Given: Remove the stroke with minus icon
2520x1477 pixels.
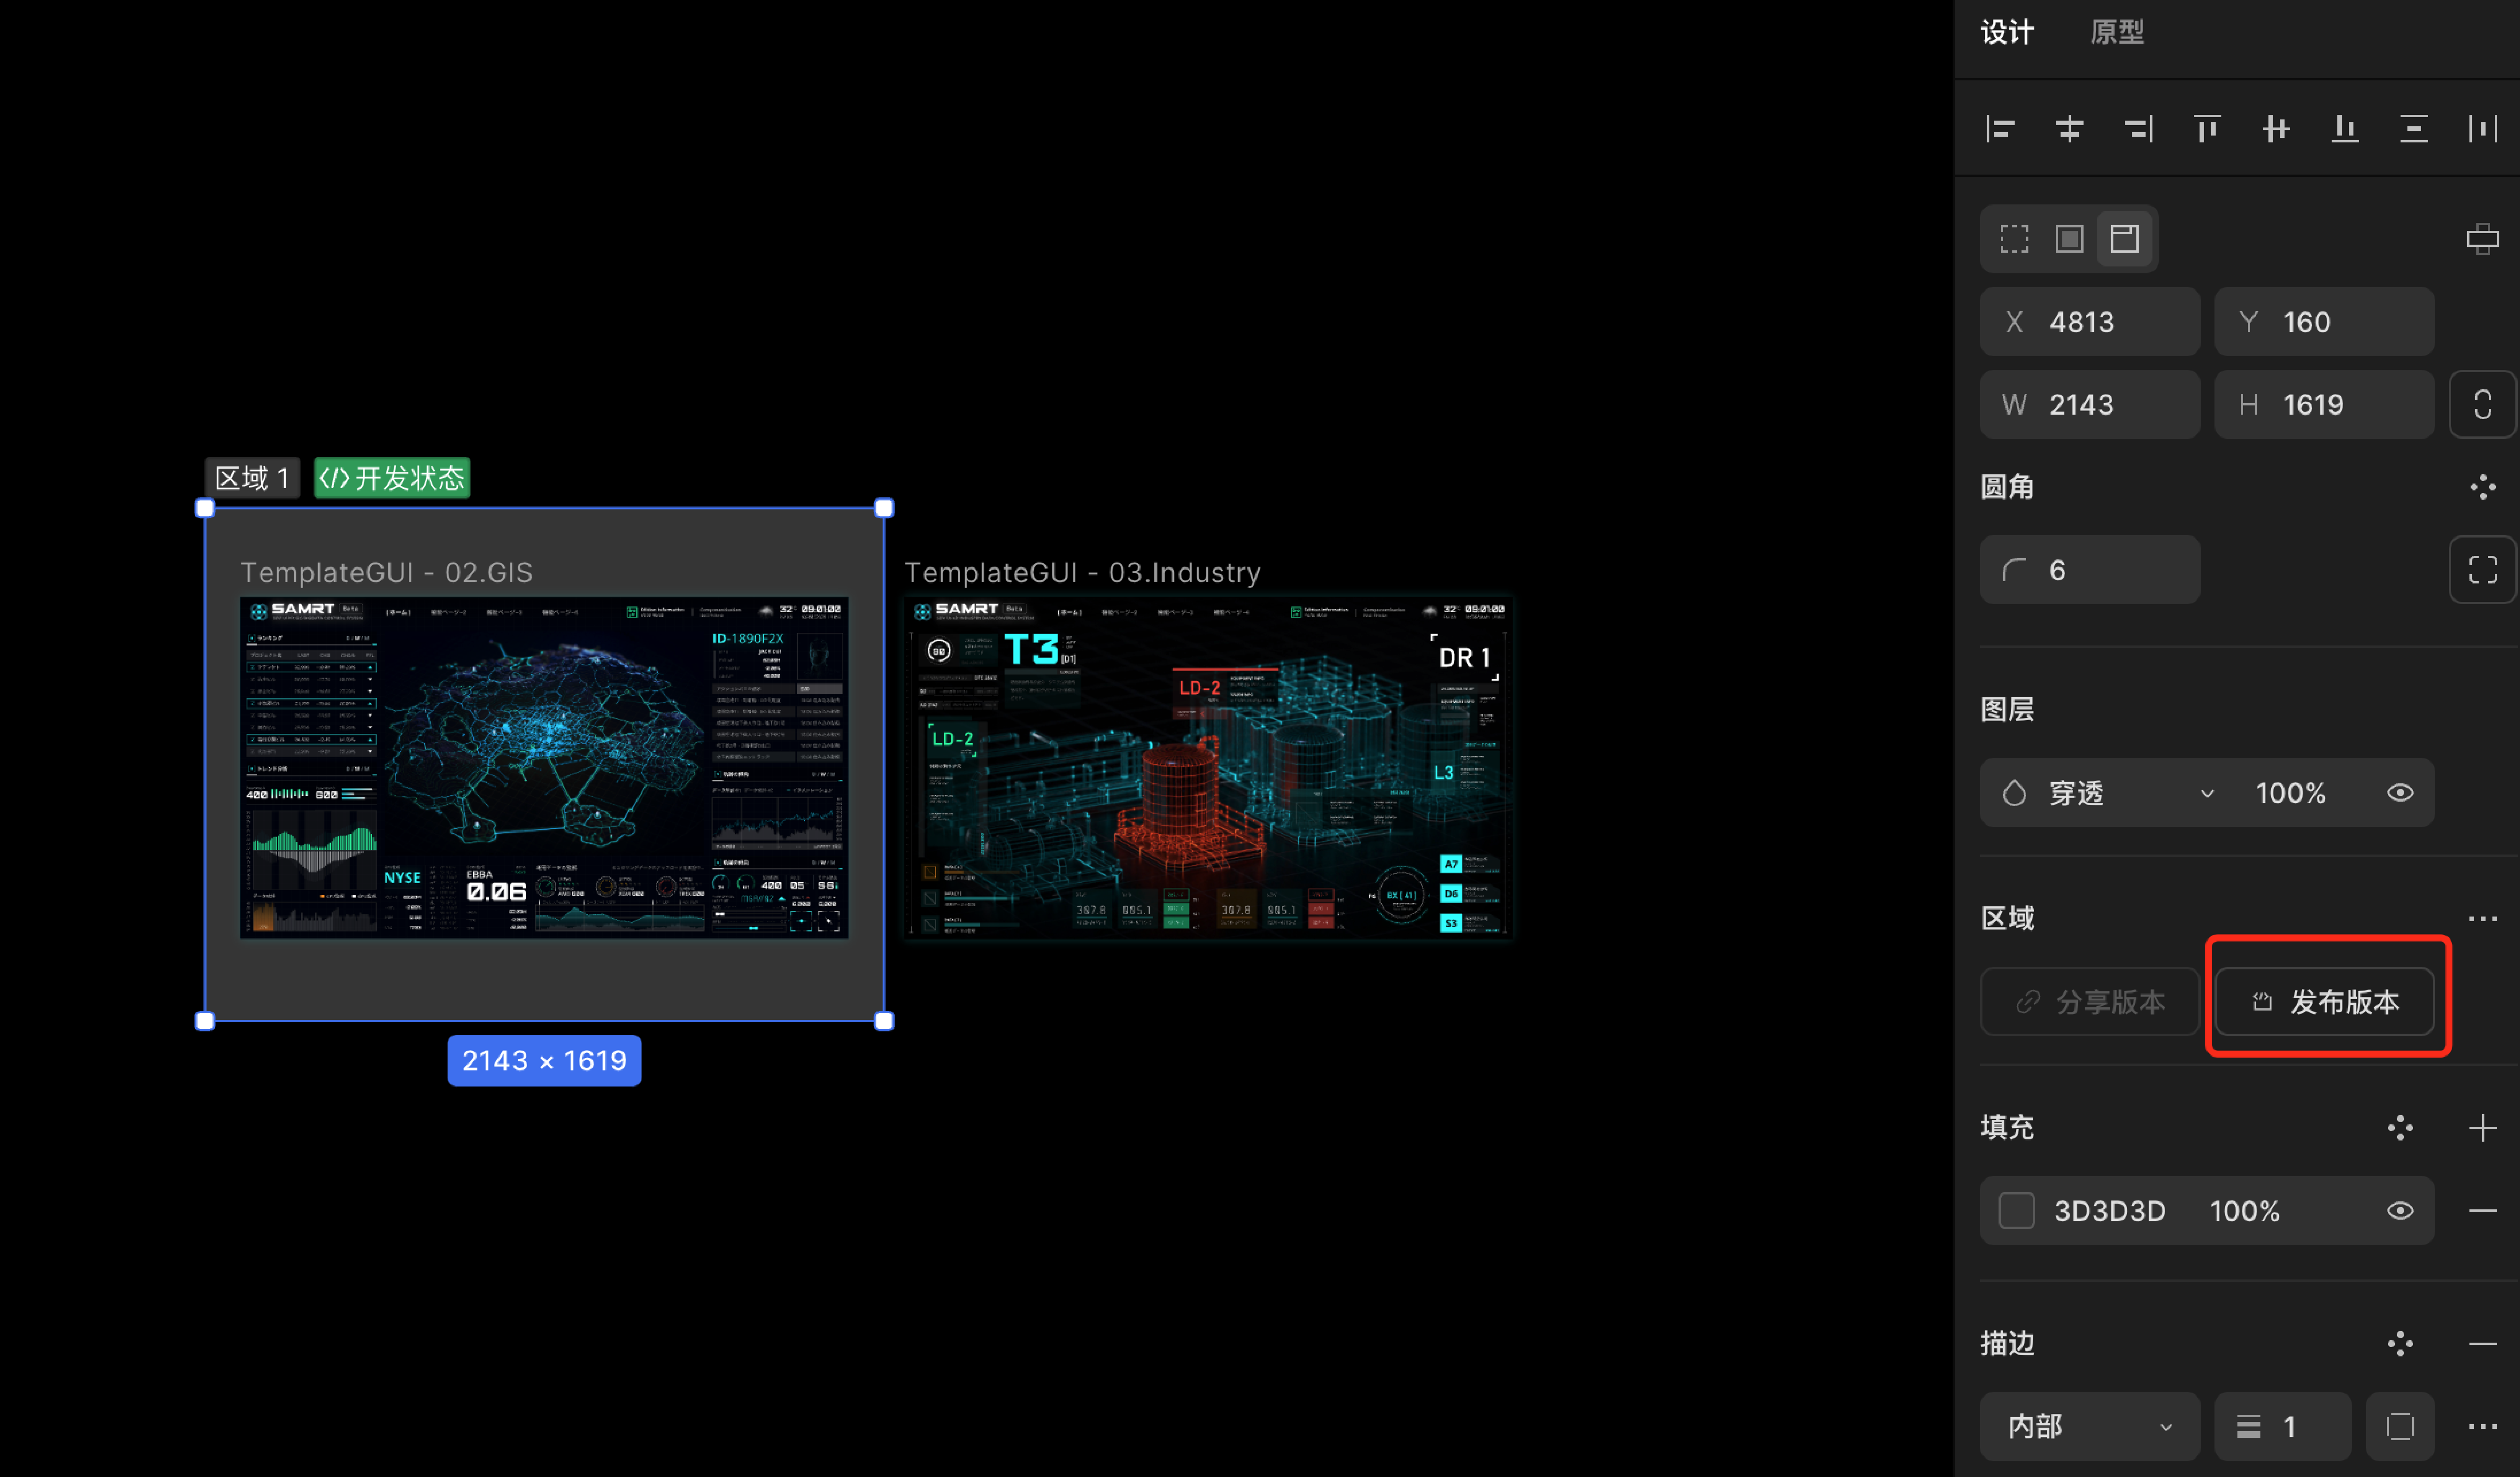Looking at the screenshot, I should pos(2483,1344).
